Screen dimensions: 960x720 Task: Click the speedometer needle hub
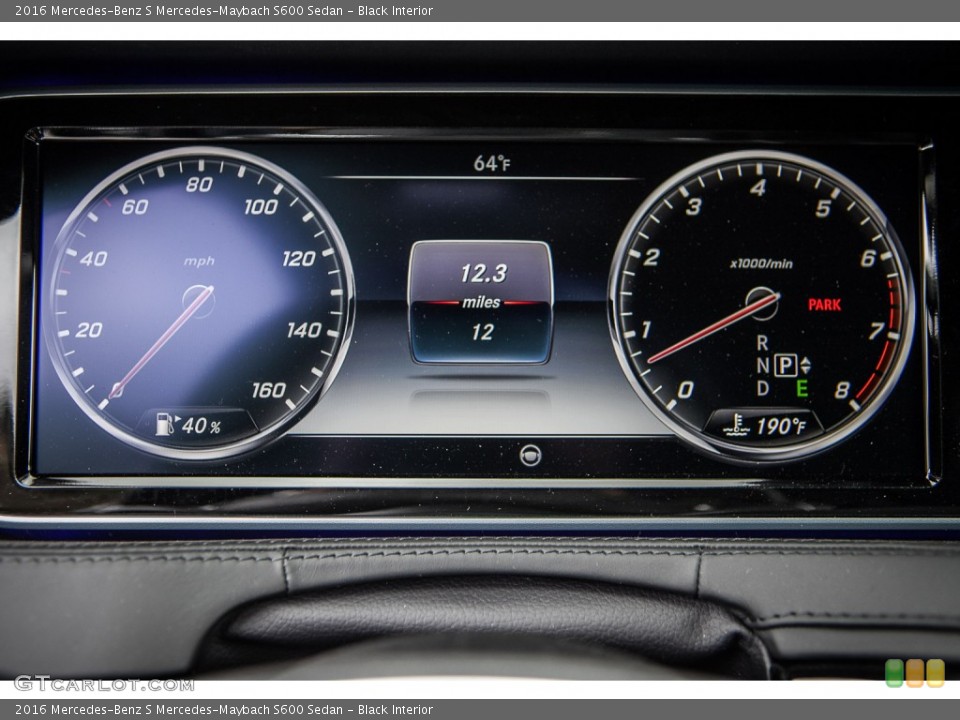[x=199, y=301]
